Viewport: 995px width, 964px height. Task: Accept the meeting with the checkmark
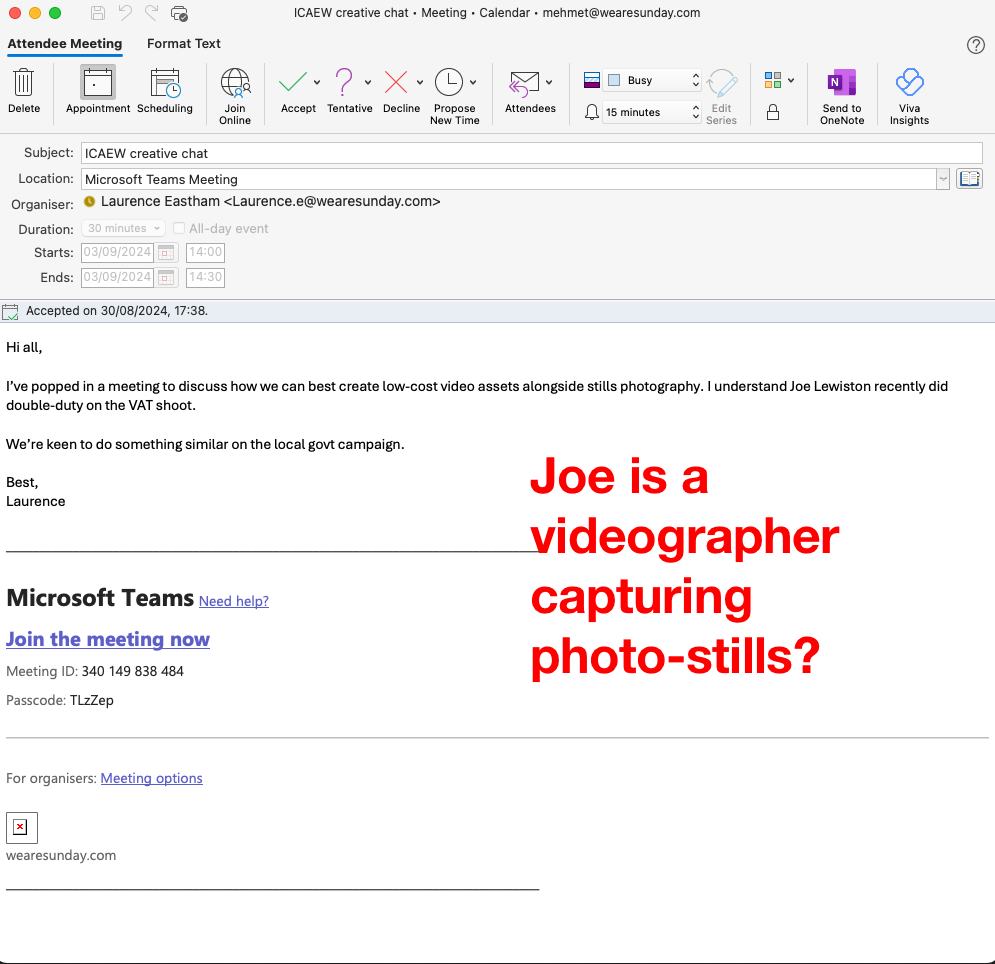(x=293, y=83)
